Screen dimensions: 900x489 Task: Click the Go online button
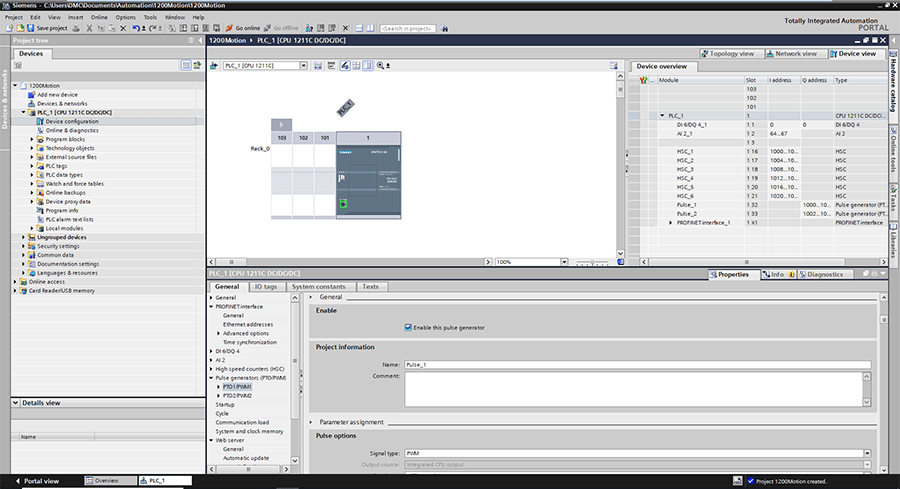pyautogui.click(x=242, y=28)
